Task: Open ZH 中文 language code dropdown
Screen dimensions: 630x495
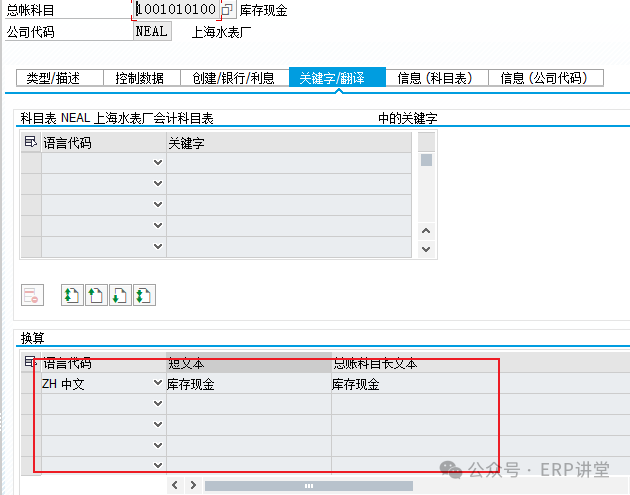Action: coord(157,383)
